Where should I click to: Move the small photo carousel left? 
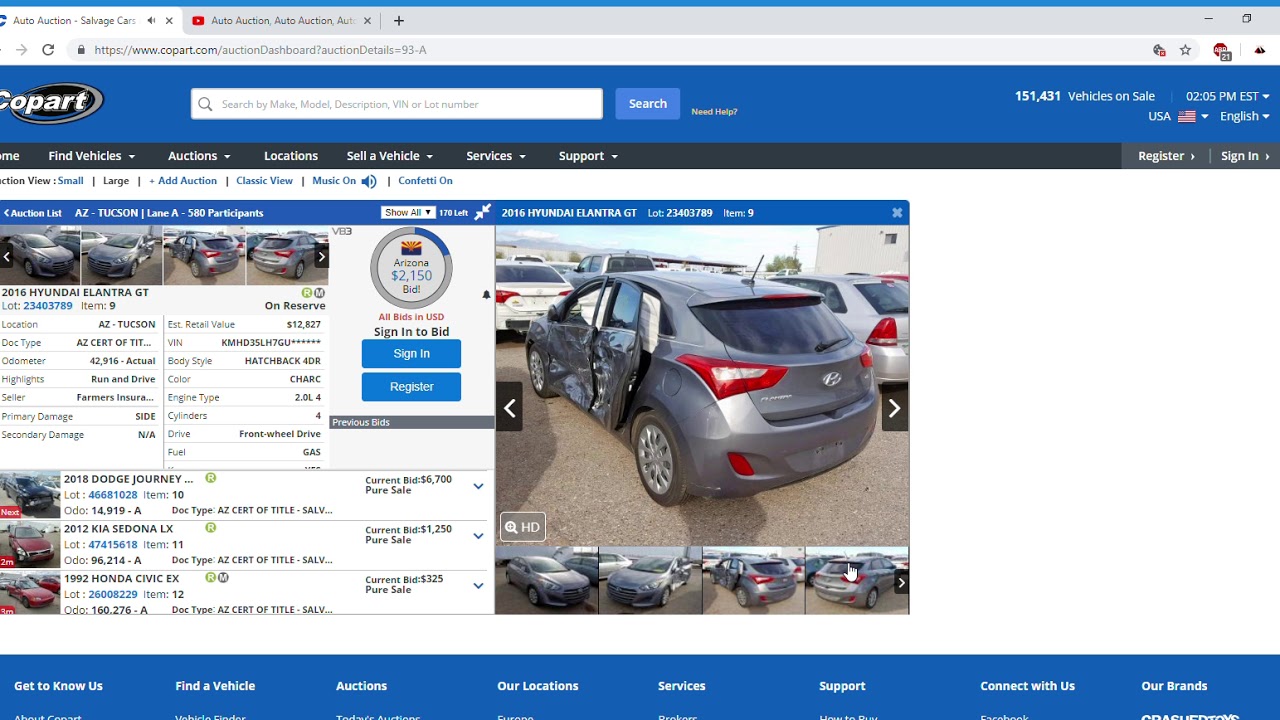tap(7, 256)
